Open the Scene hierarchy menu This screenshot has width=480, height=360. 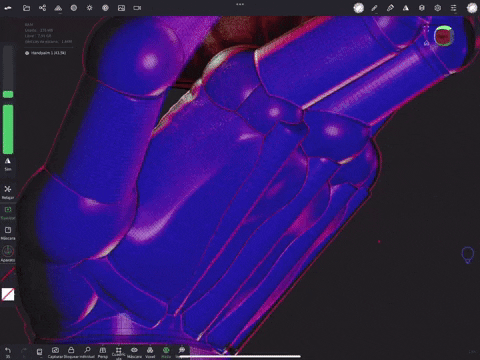coord(42,8)
